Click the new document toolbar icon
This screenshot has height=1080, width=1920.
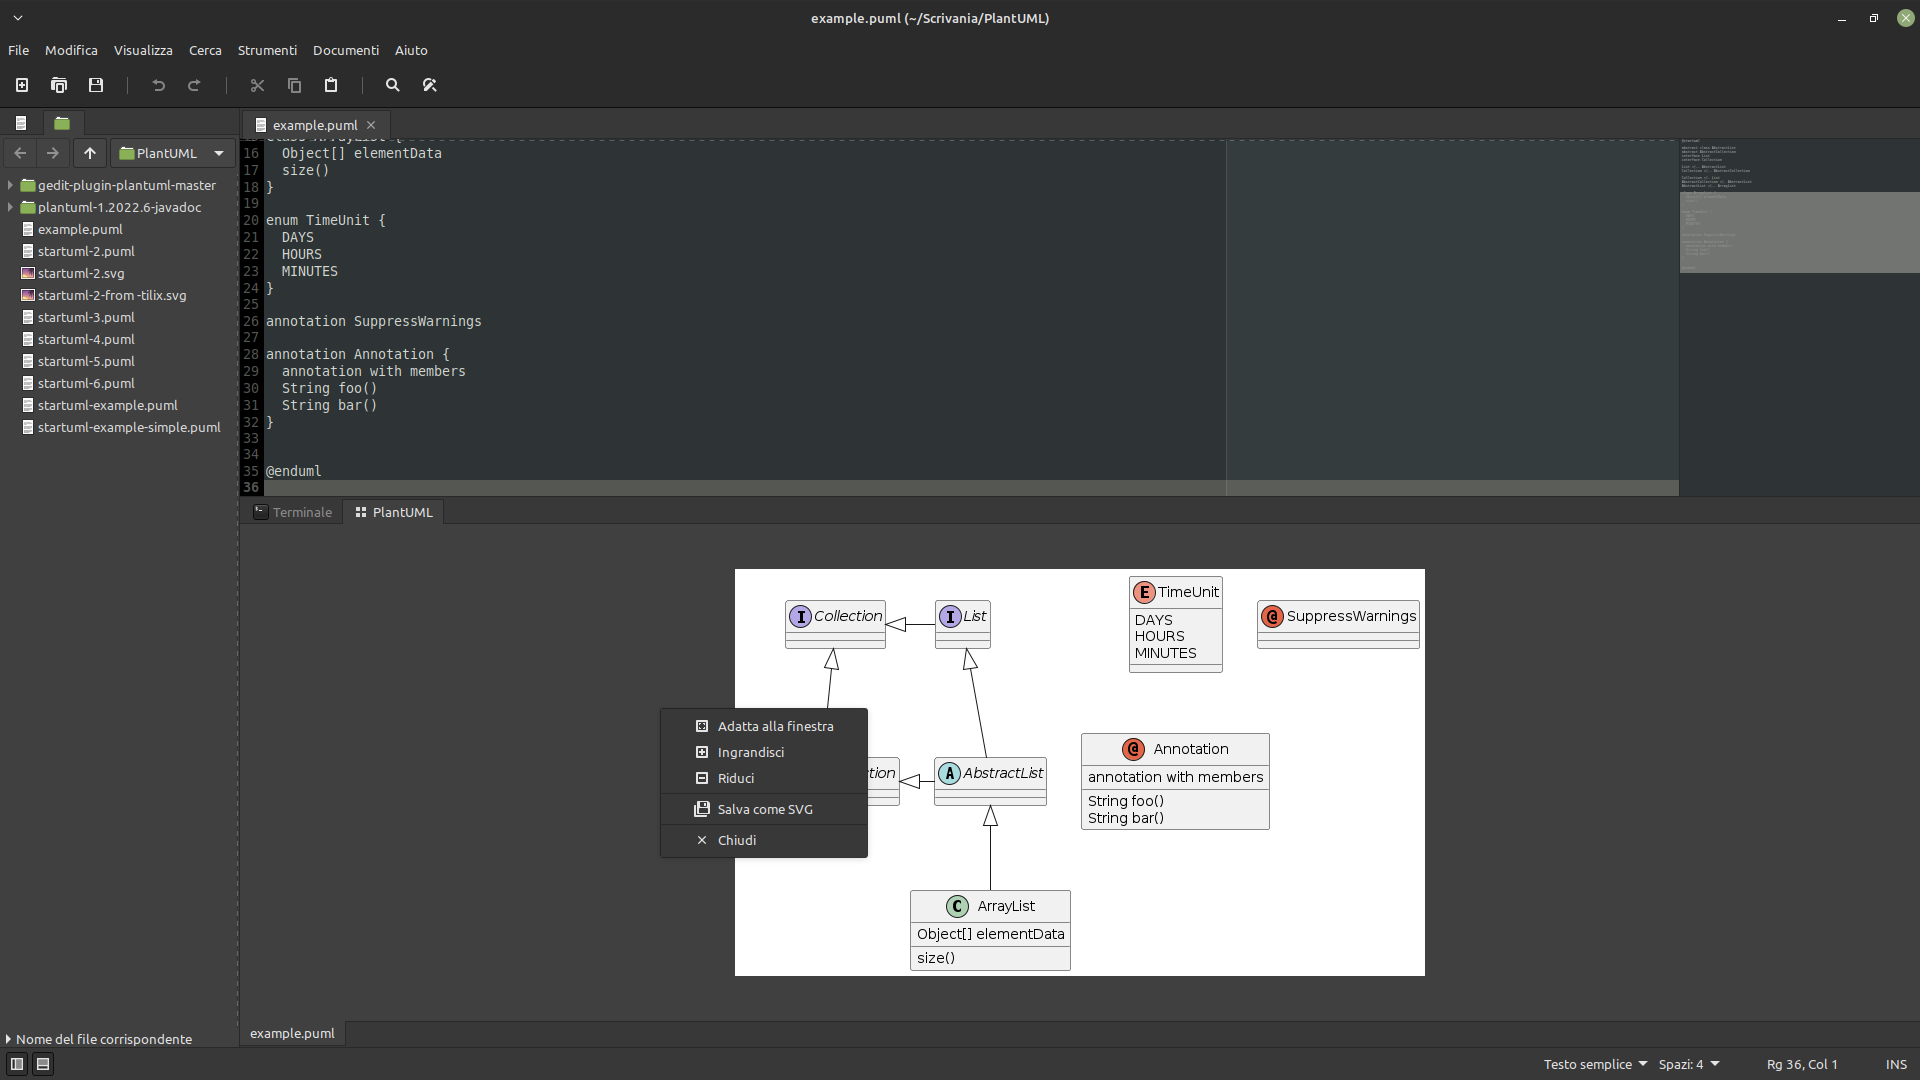22,85
